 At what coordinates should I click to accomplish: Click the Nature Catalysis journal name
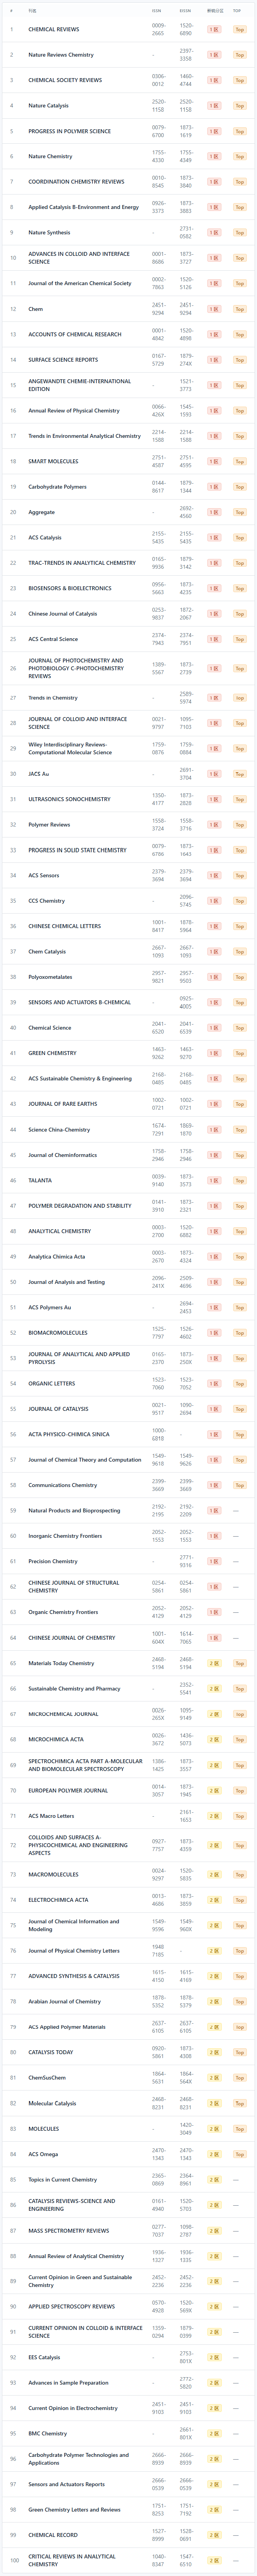coord(49,105)
